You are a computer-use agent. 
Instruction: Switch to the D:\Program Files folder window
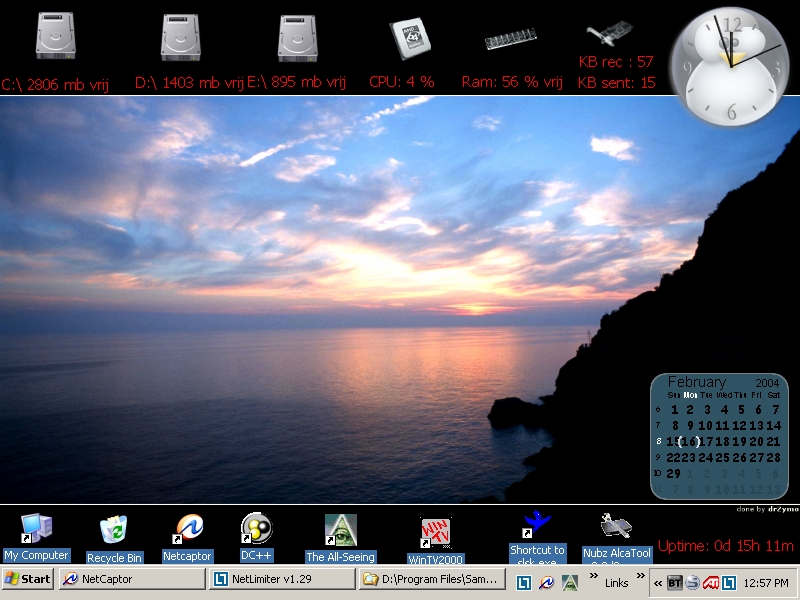(x=432, y=579)
